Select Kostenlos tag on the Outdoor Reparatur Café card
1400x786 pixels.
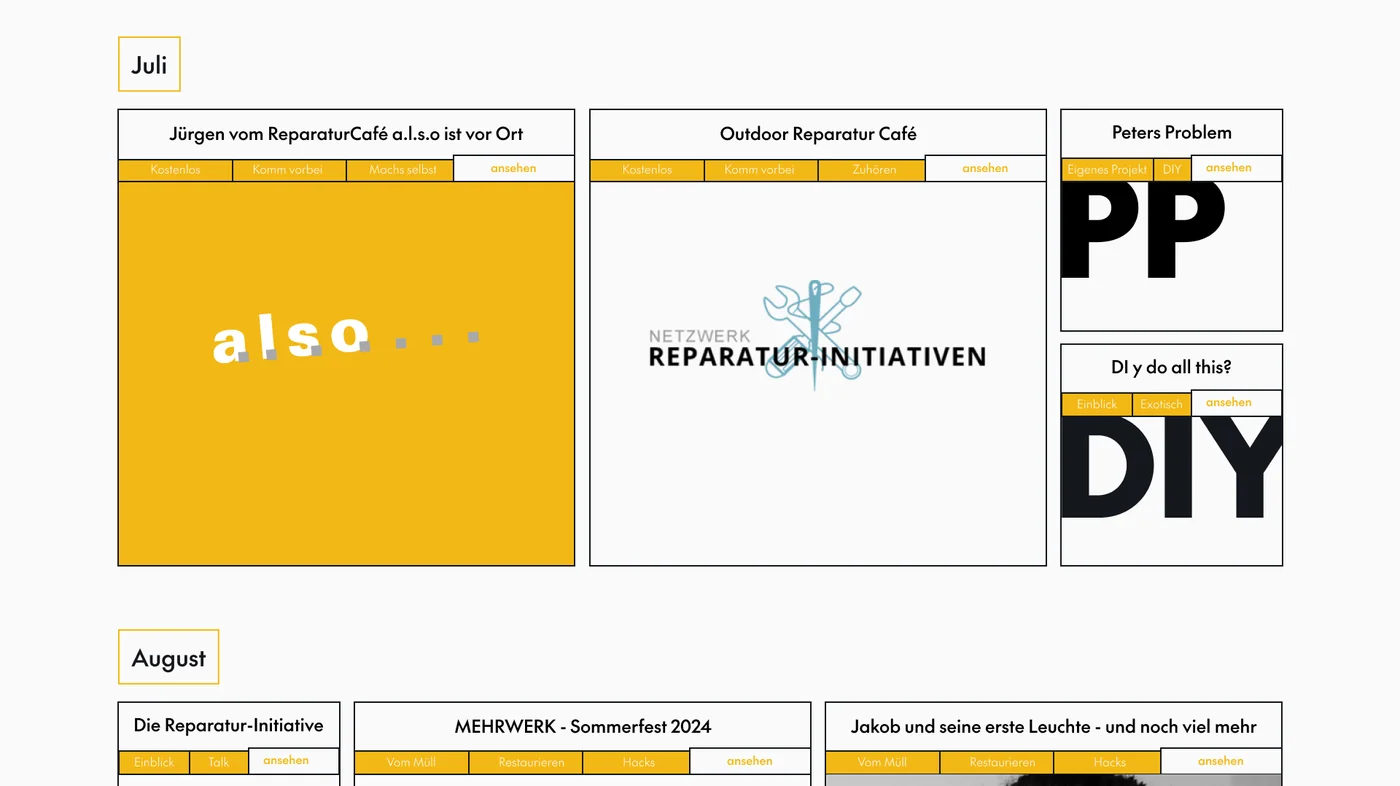click(647, 170)
